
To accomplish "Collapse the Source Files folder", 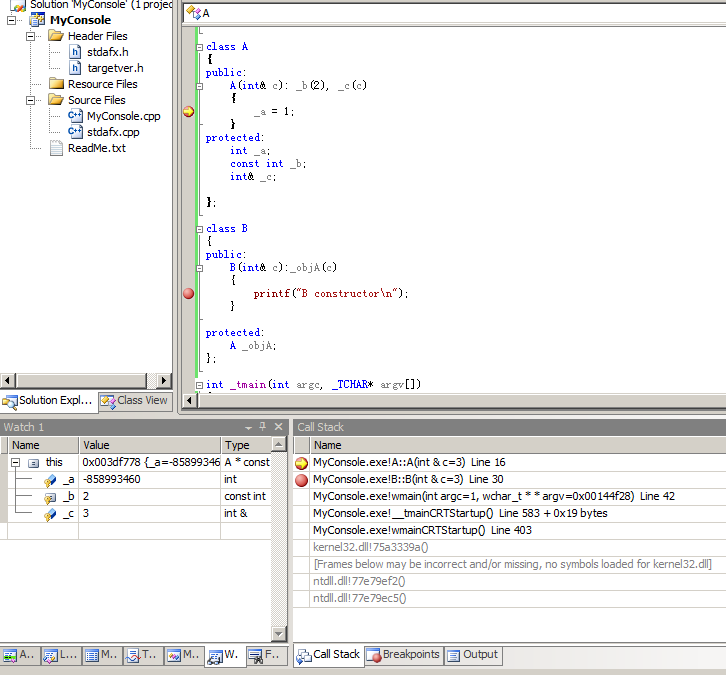I will tap(31, 100).
